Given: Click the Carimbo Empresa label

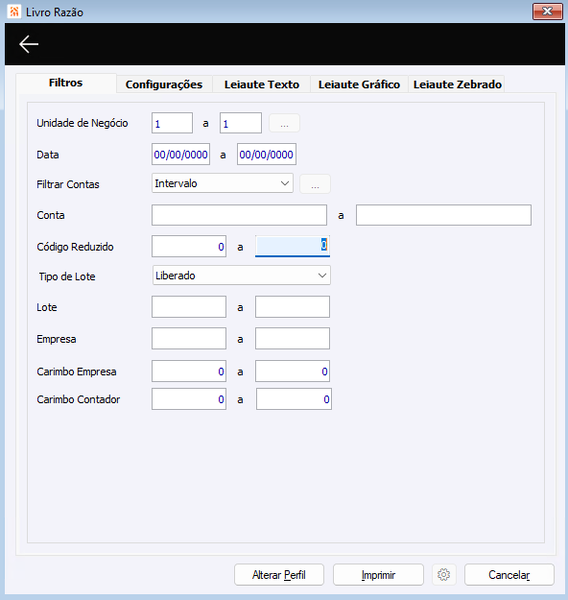Looking at the screenshot, I should [77, 372].
